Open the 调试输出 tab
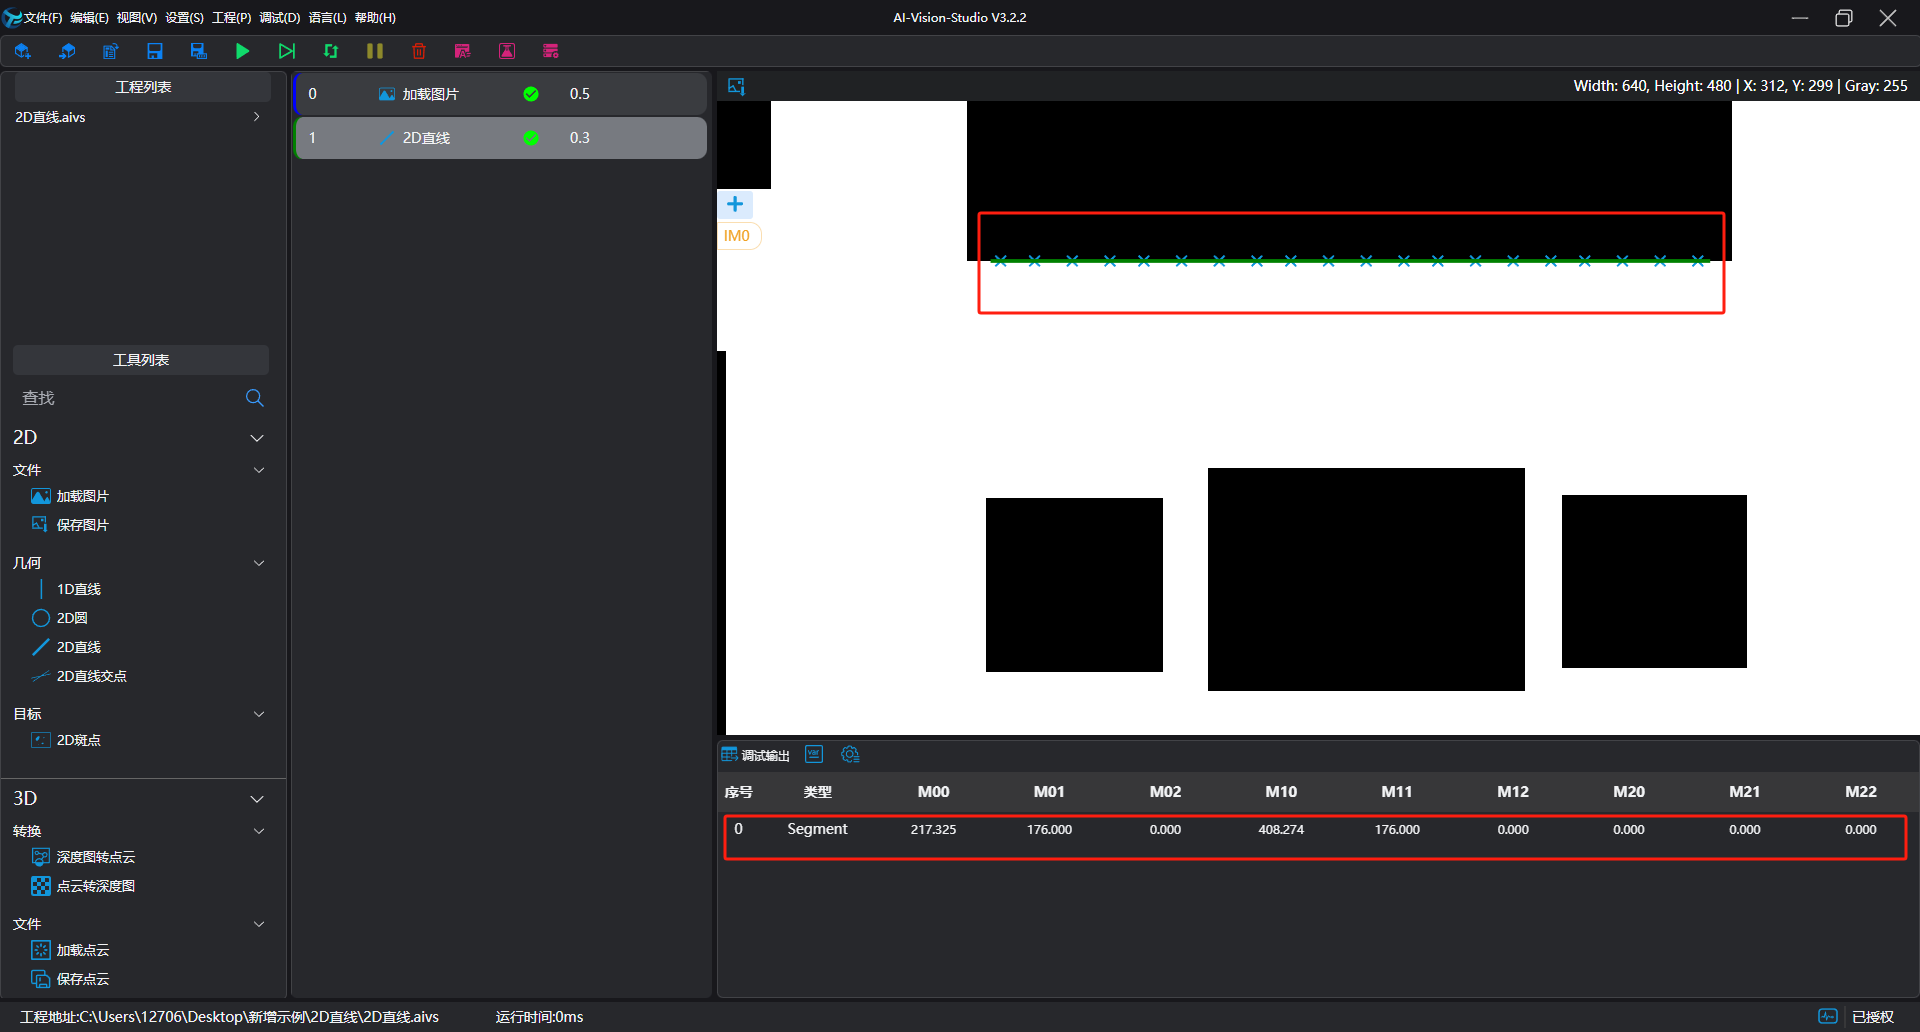1920x1032 pixels. click(756, 755)
